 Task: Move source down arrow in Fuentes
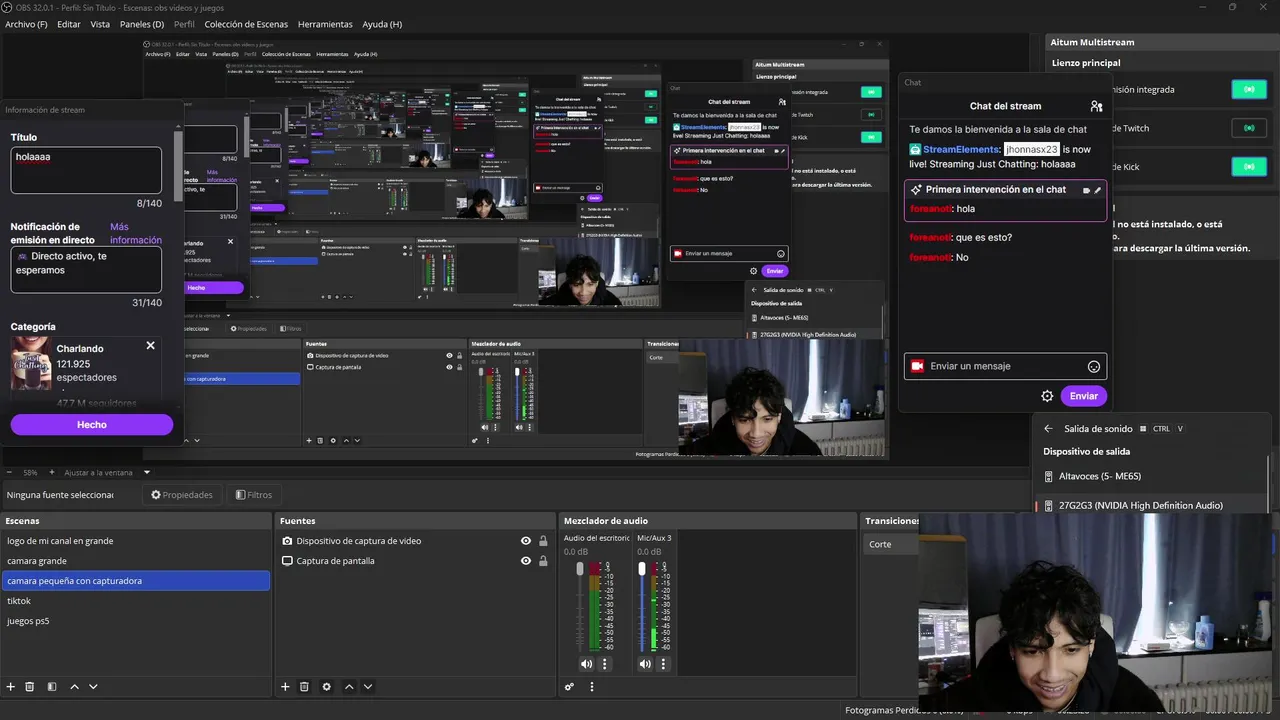(368, 687)
